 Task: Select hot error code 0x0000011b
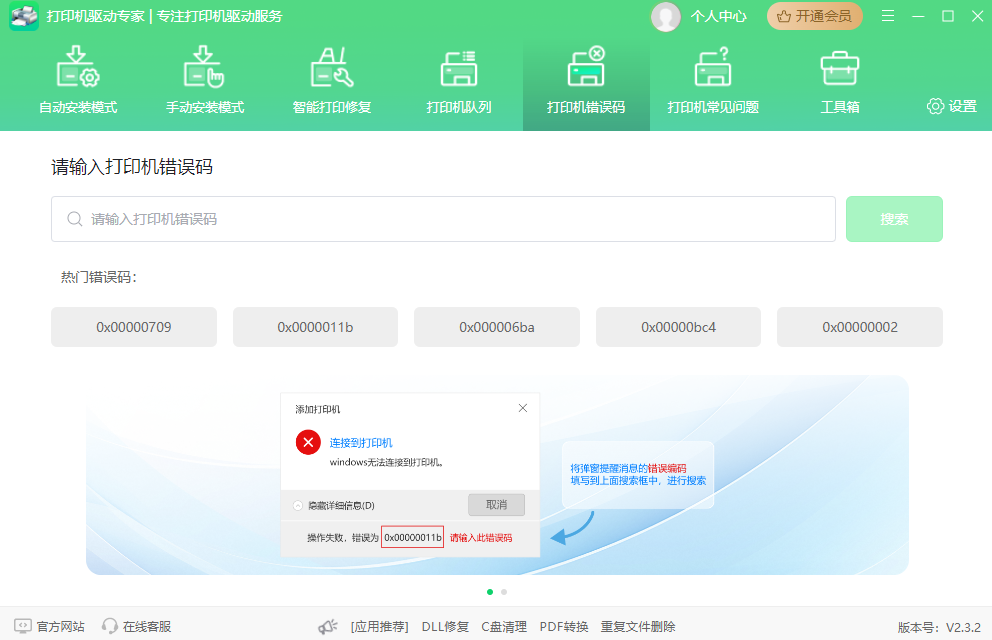tap(315, 327)
